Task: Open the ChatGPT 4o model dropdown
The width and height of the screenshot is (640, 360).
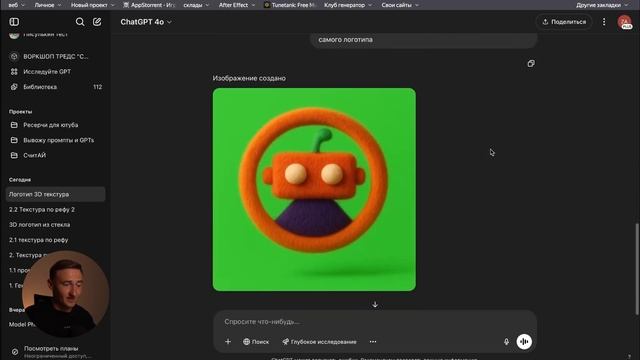Action: coord(146,22)
